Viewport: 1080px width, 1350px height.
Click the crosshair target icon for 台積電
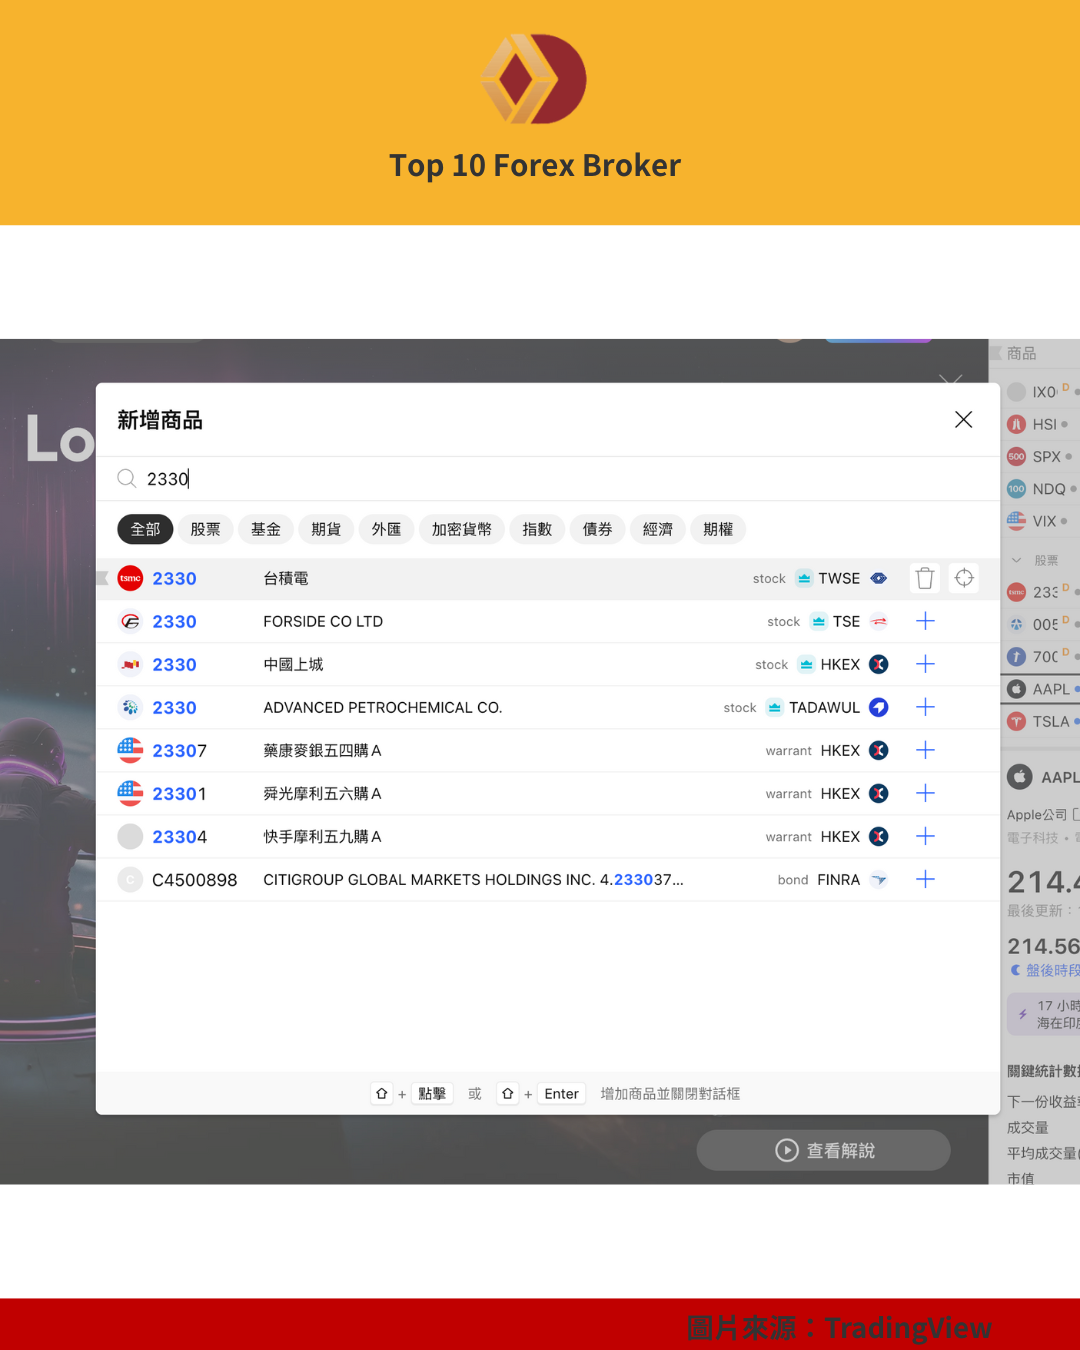(964, 578)
